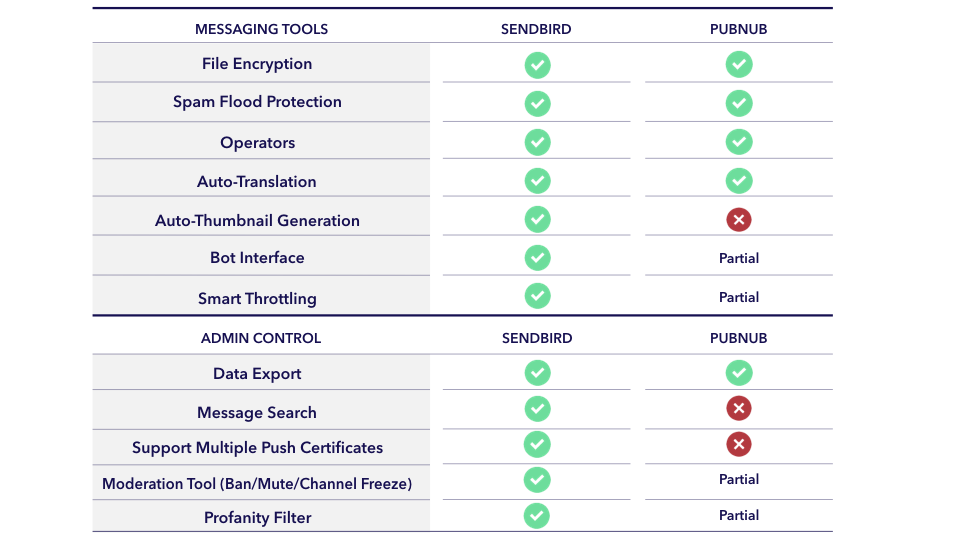Image resolution: width=960 pixels, height=540 pixels.
Task: Click the PUBNUB column header in the Admin Control section
Action: tap(738, 339)
